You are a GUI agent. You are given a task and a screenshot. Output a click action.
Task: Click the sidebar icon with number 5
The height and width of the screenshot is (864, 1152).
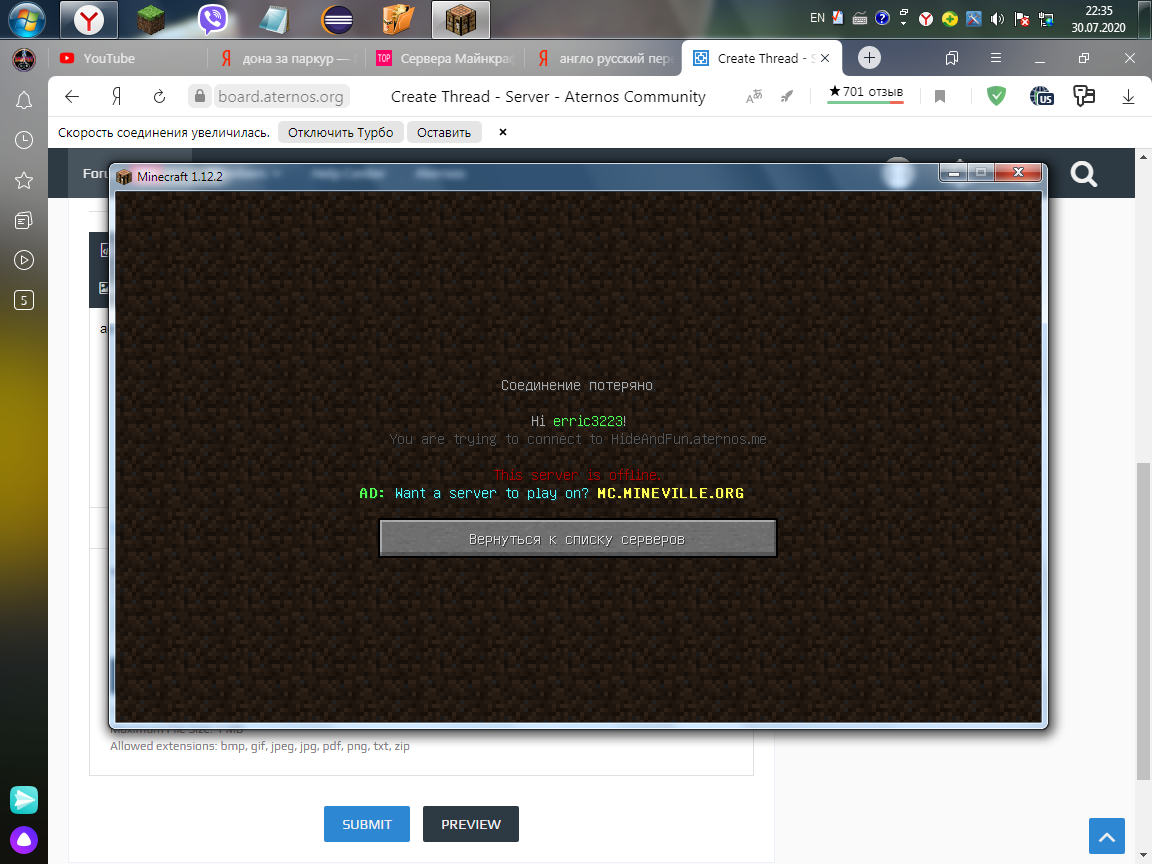pos(24,300)
